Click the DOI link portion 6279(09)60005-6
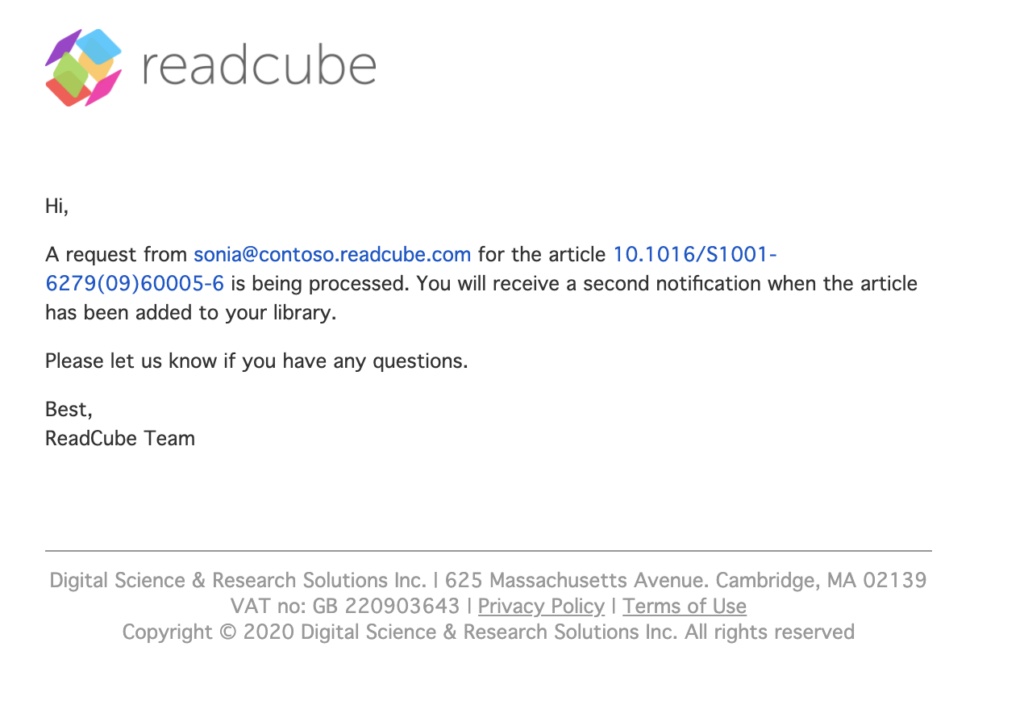The width and height of the screenshot is (1024, 705). (134, 283)
